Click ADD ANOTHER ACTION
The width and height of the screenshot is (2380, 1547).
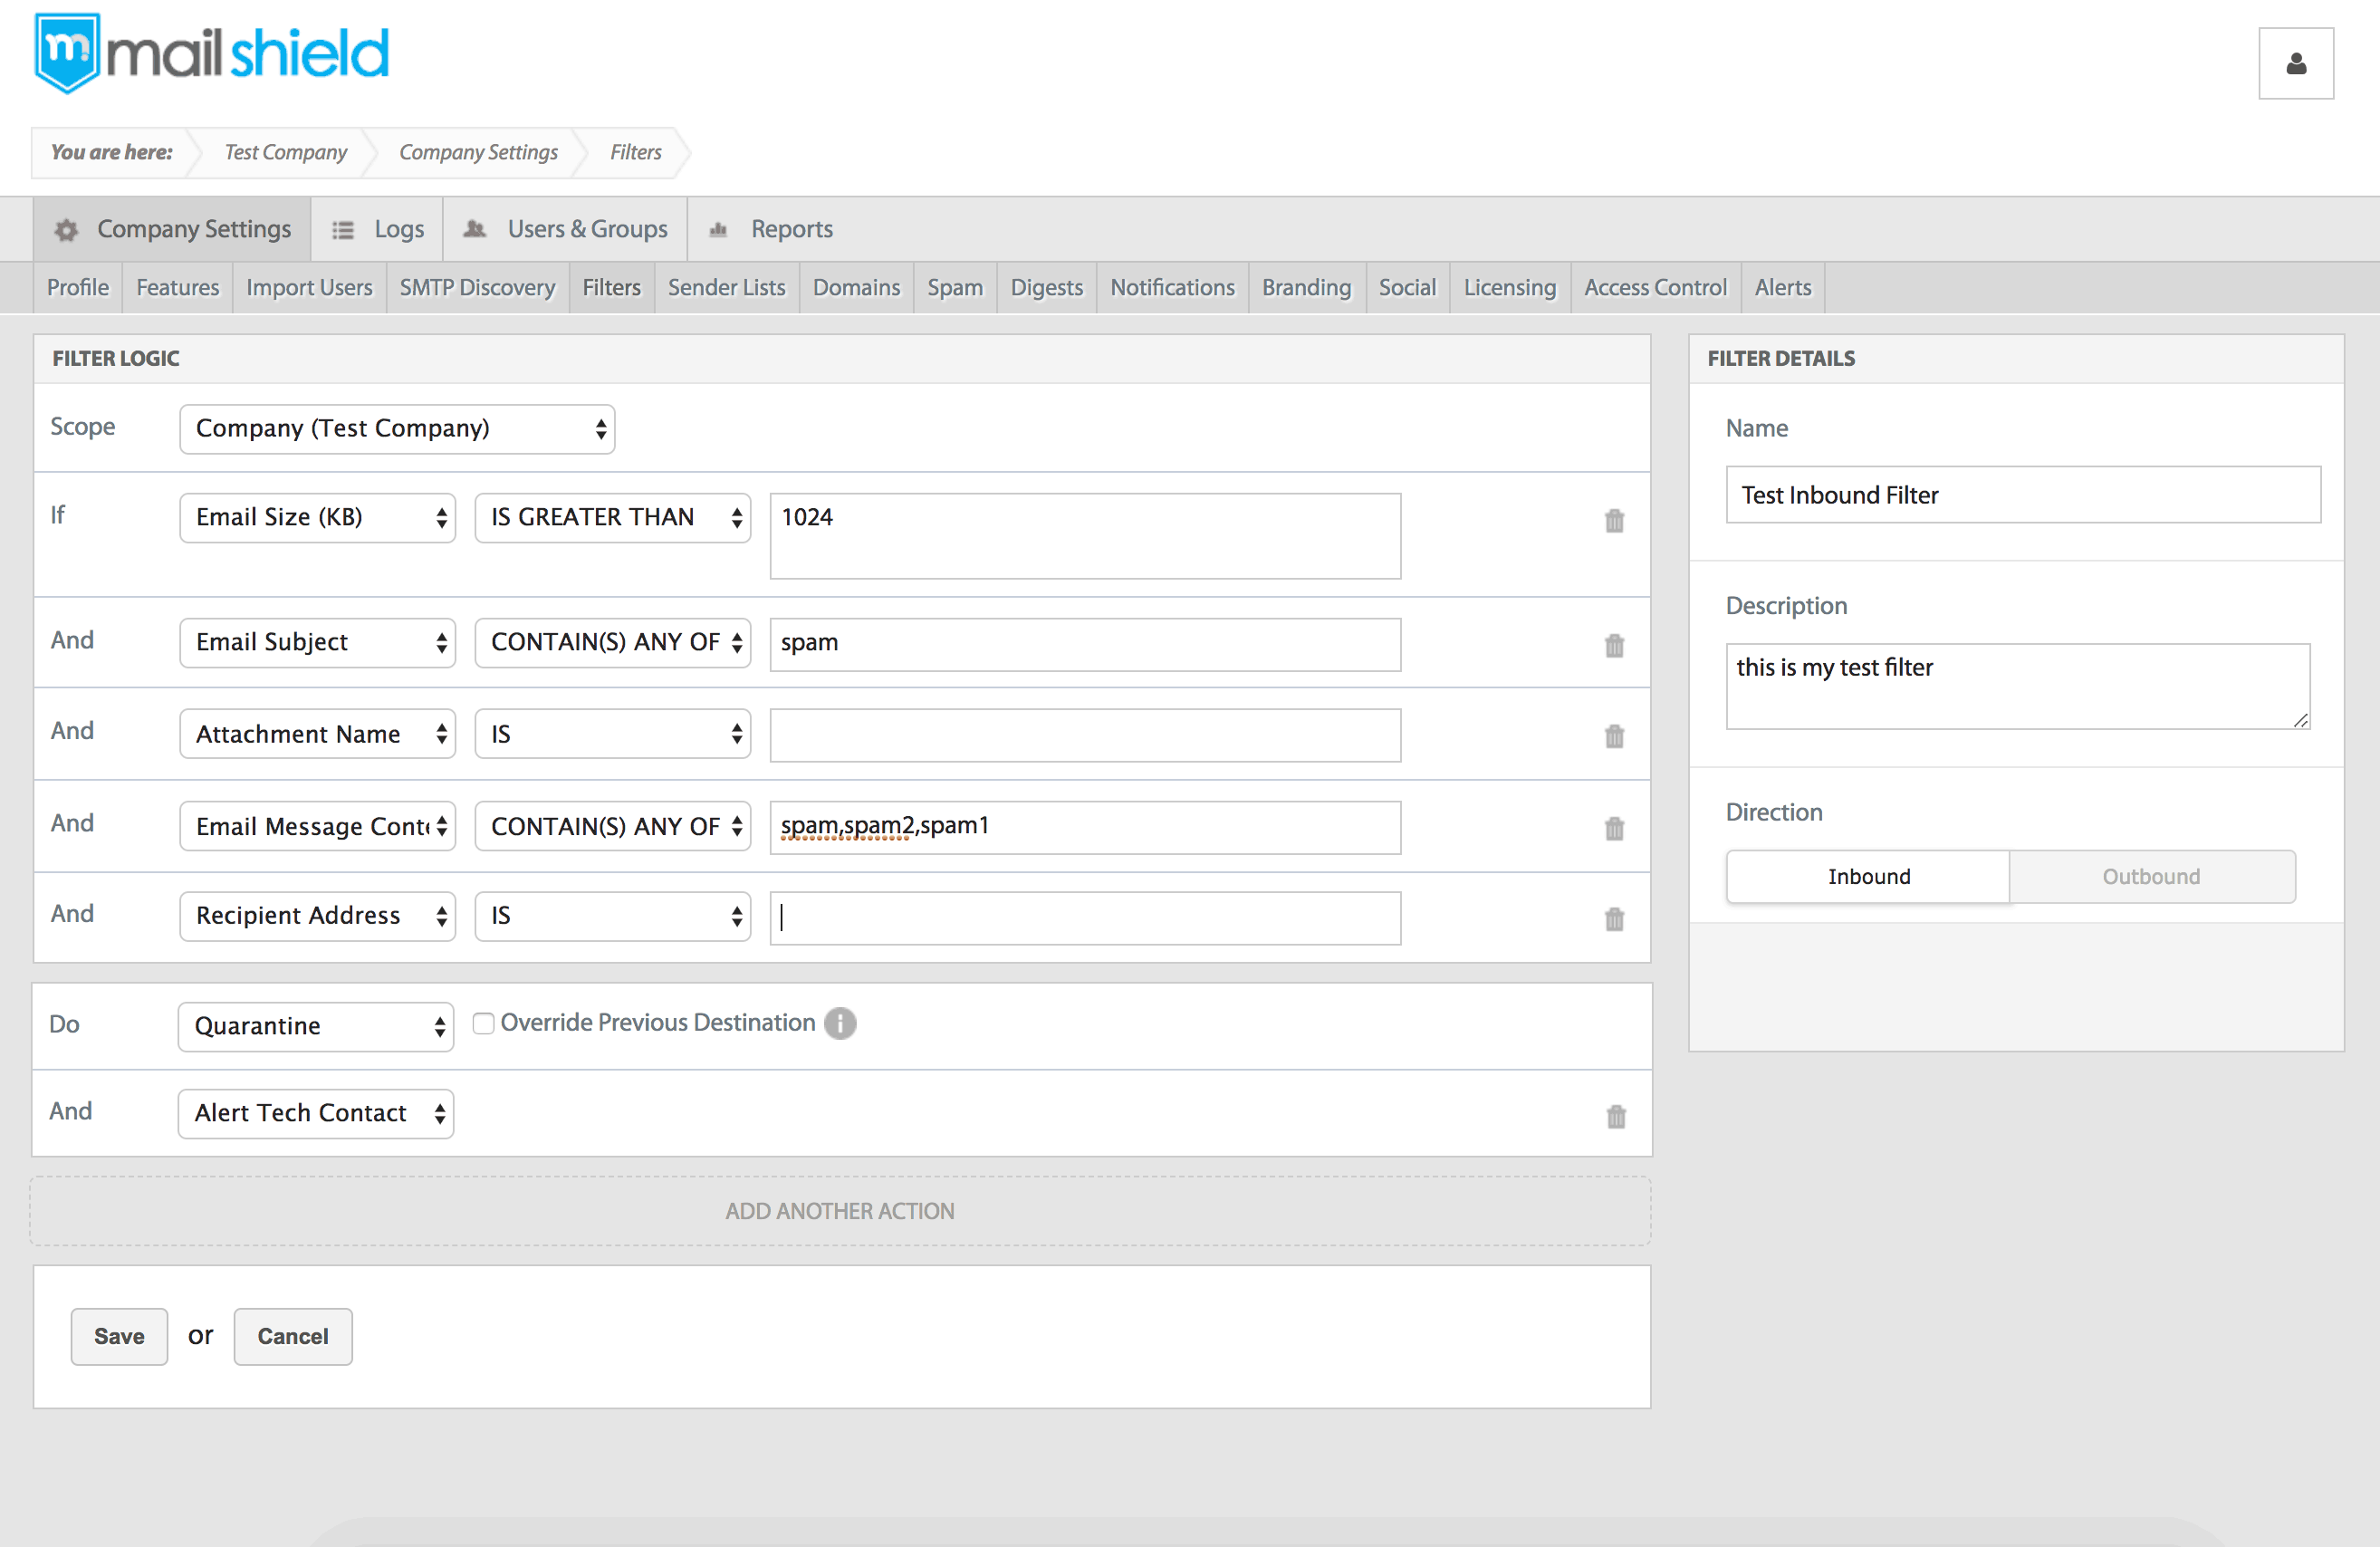tap(840, 1211)
